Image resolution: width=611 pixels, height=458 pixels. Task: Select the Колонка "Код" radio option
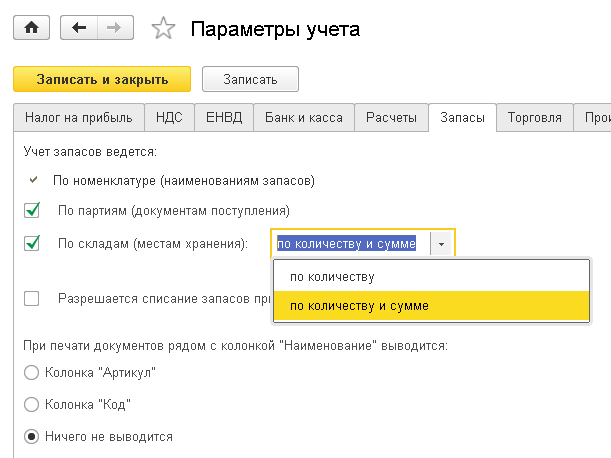coord(31,405)
